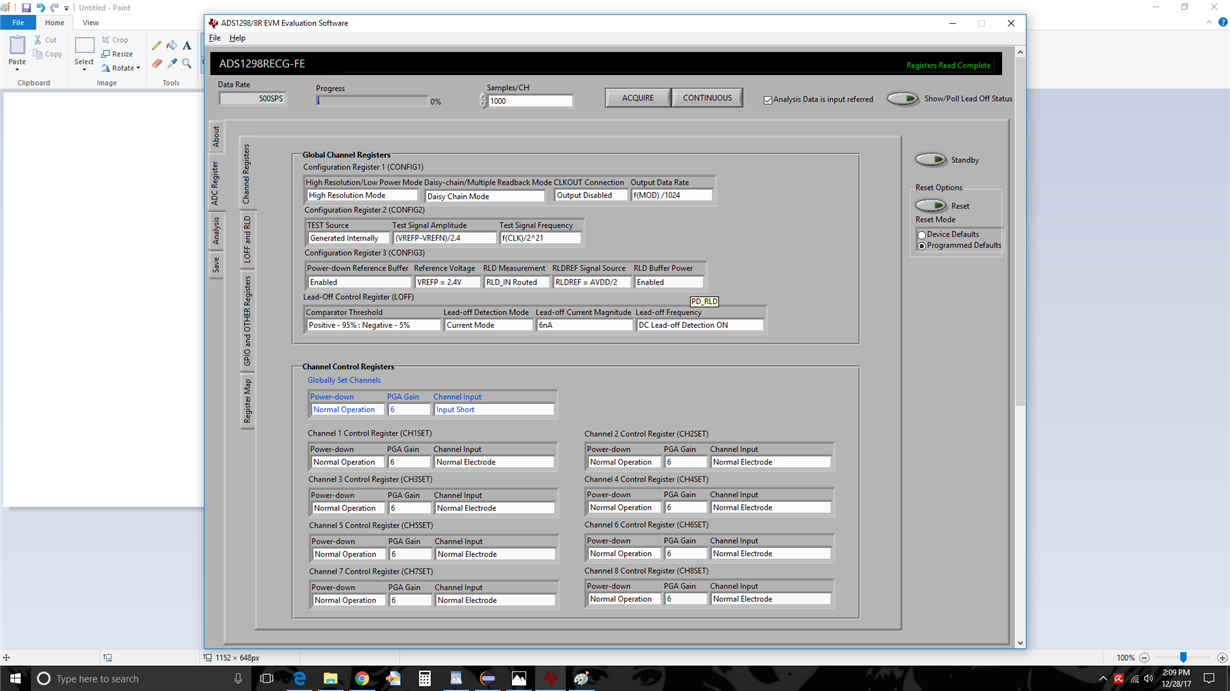
Task: Open the Calculator app from the taskbar
Action: 425,678
